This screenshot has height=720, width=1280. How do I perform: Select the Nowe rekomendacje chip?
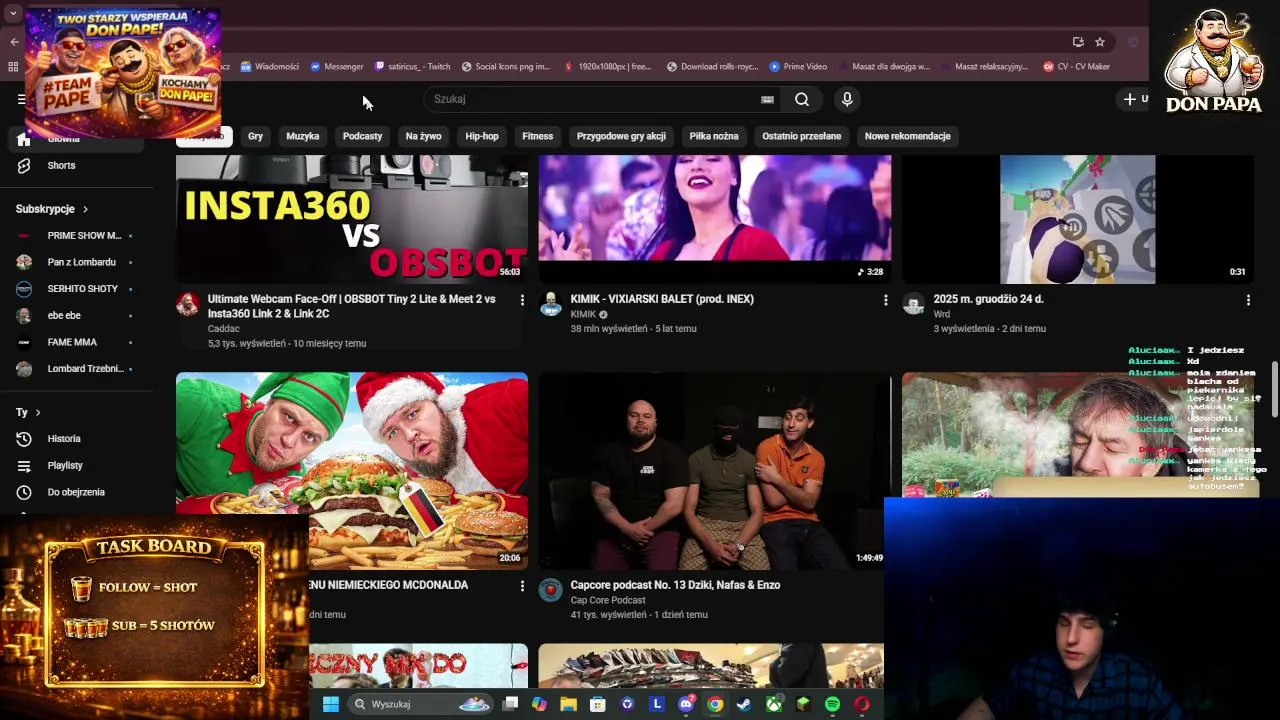tap(908, 136)
